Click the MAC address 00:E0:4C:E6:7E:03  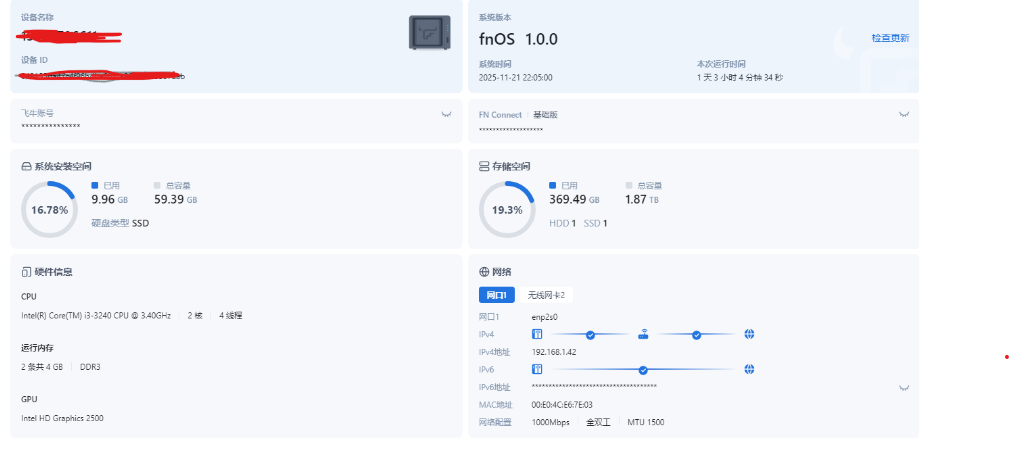click(562, 405)
